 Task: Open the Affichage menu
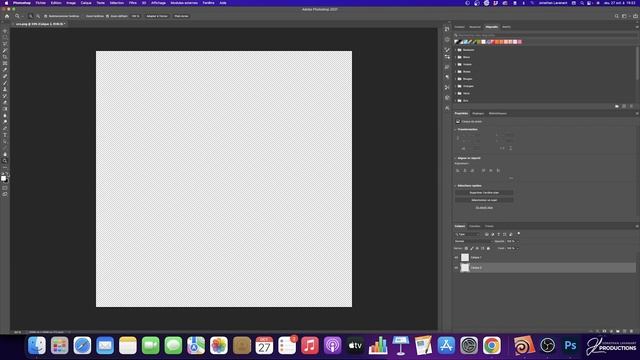tap(158, 3)
